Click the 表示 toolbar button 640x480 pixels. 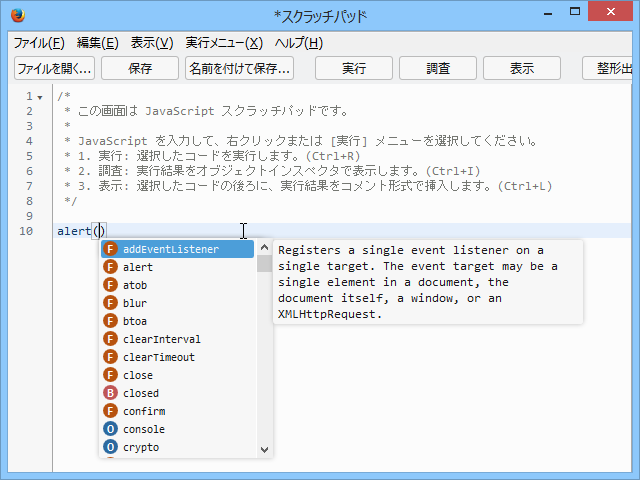tap(522, 68)
